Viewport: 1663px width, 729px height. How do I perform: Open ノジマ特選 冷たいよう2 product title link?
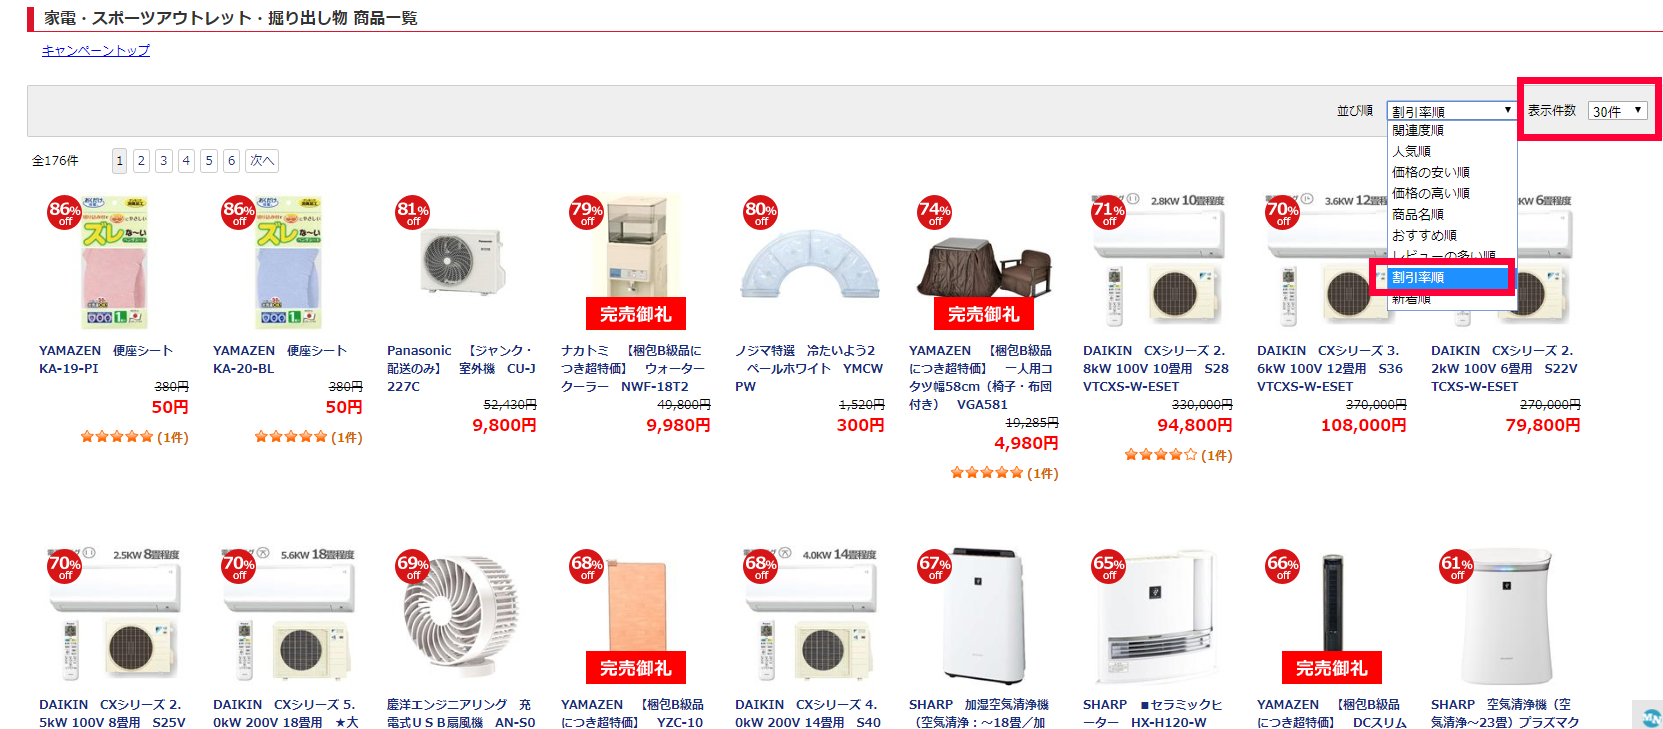coord(809,368)
